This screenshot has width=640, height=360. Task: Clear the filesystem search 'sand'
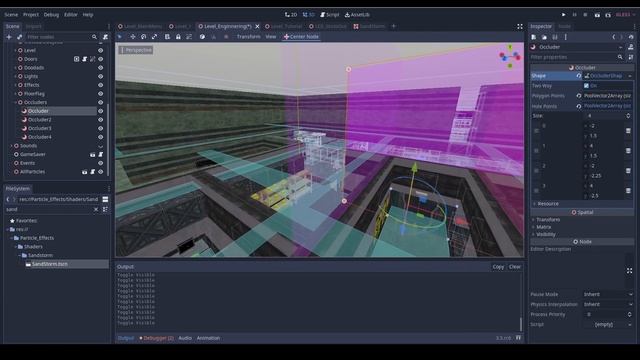point(96,209)
